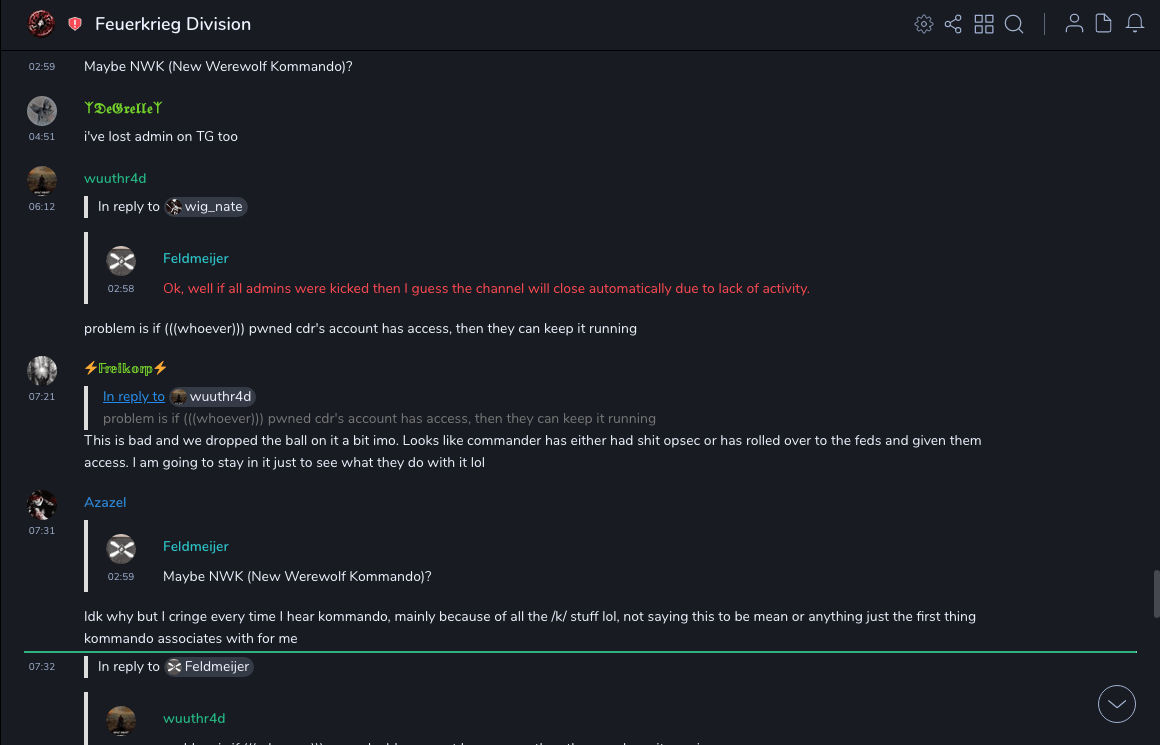
Task: Open the grid view icon
Action: (984, 24)
